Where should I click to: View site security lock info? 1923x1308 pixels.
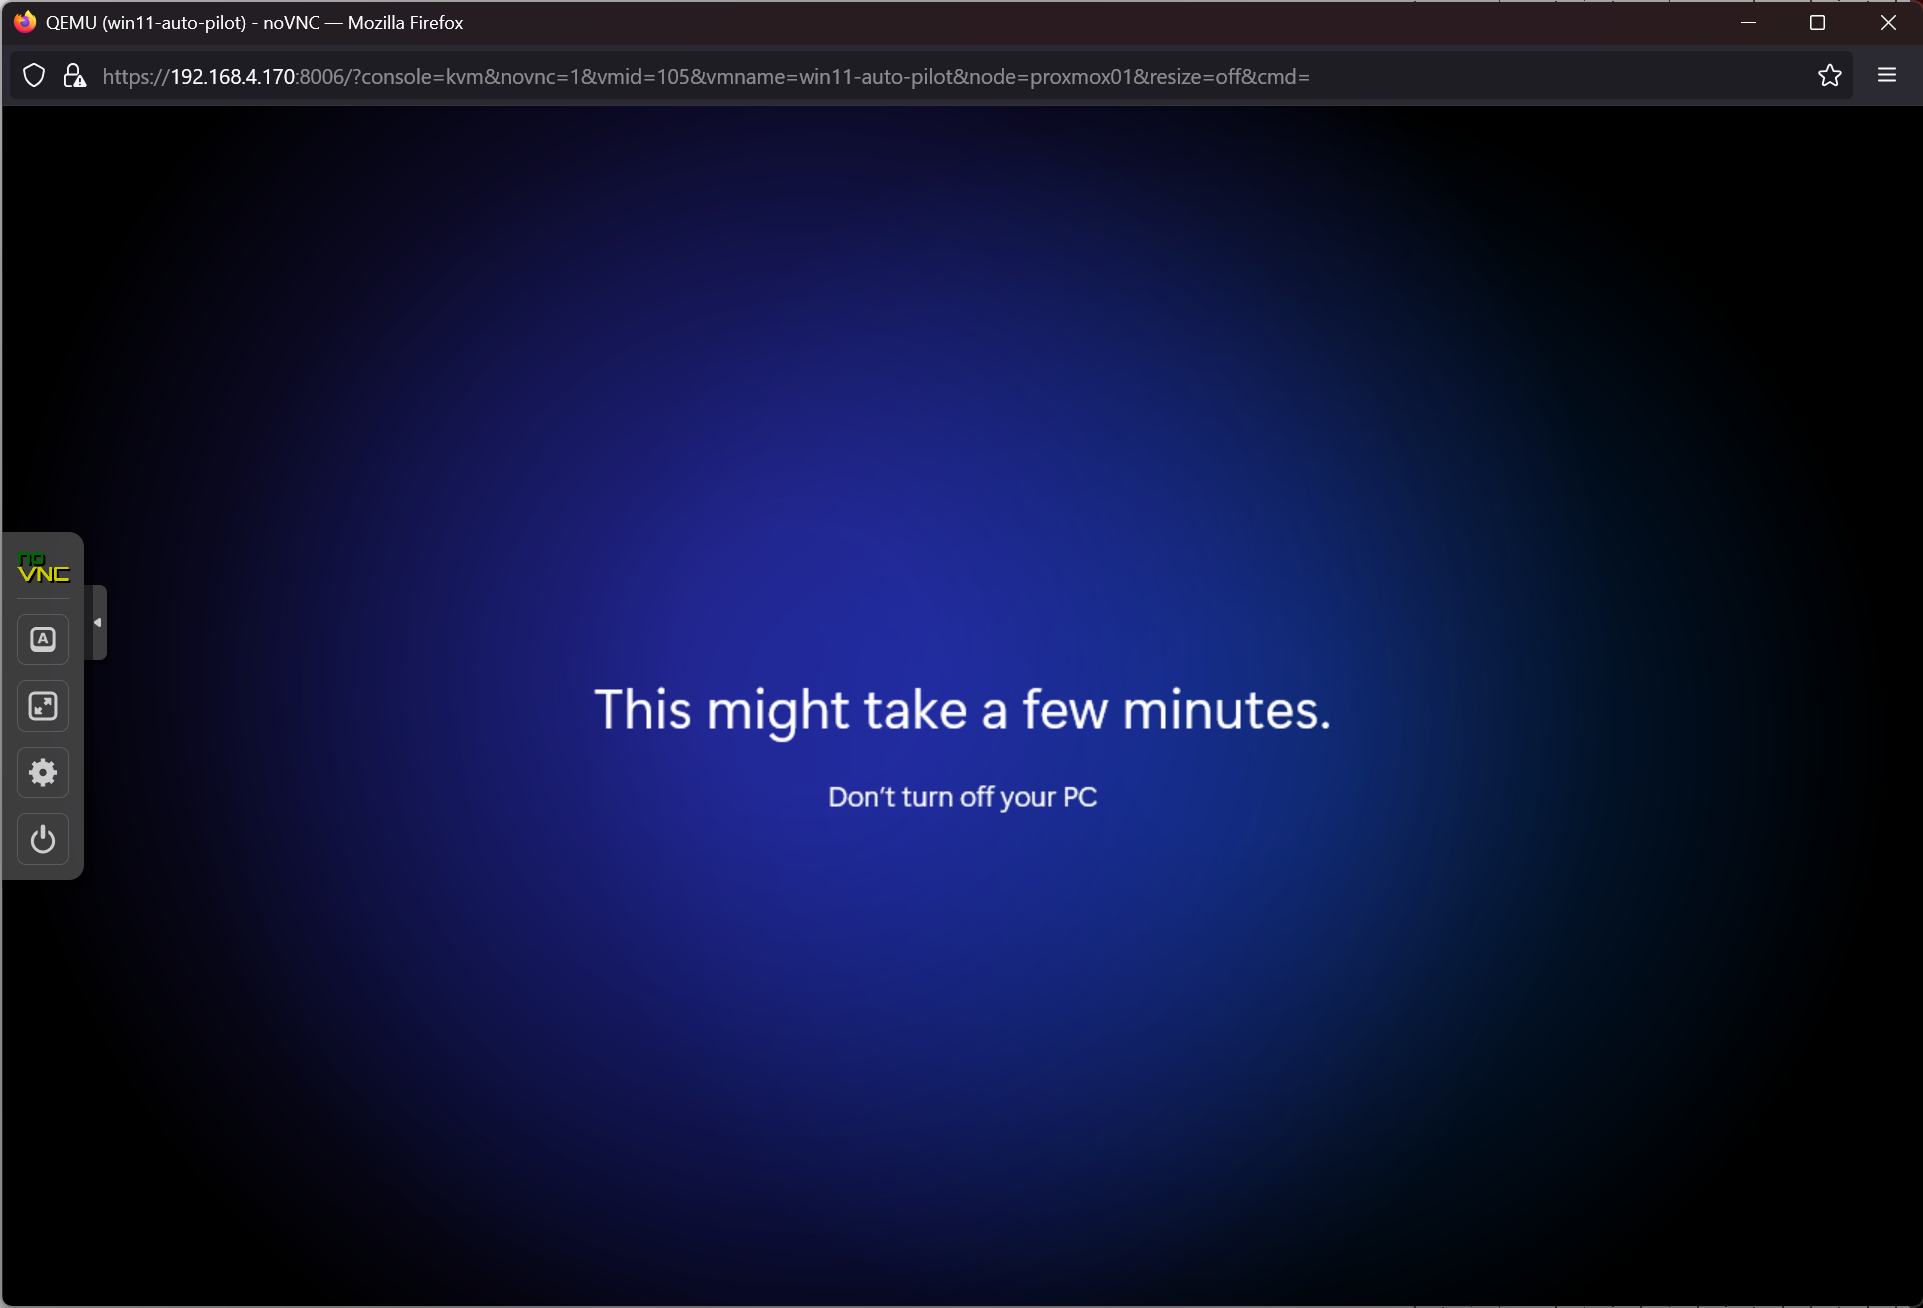click(74, 76)
